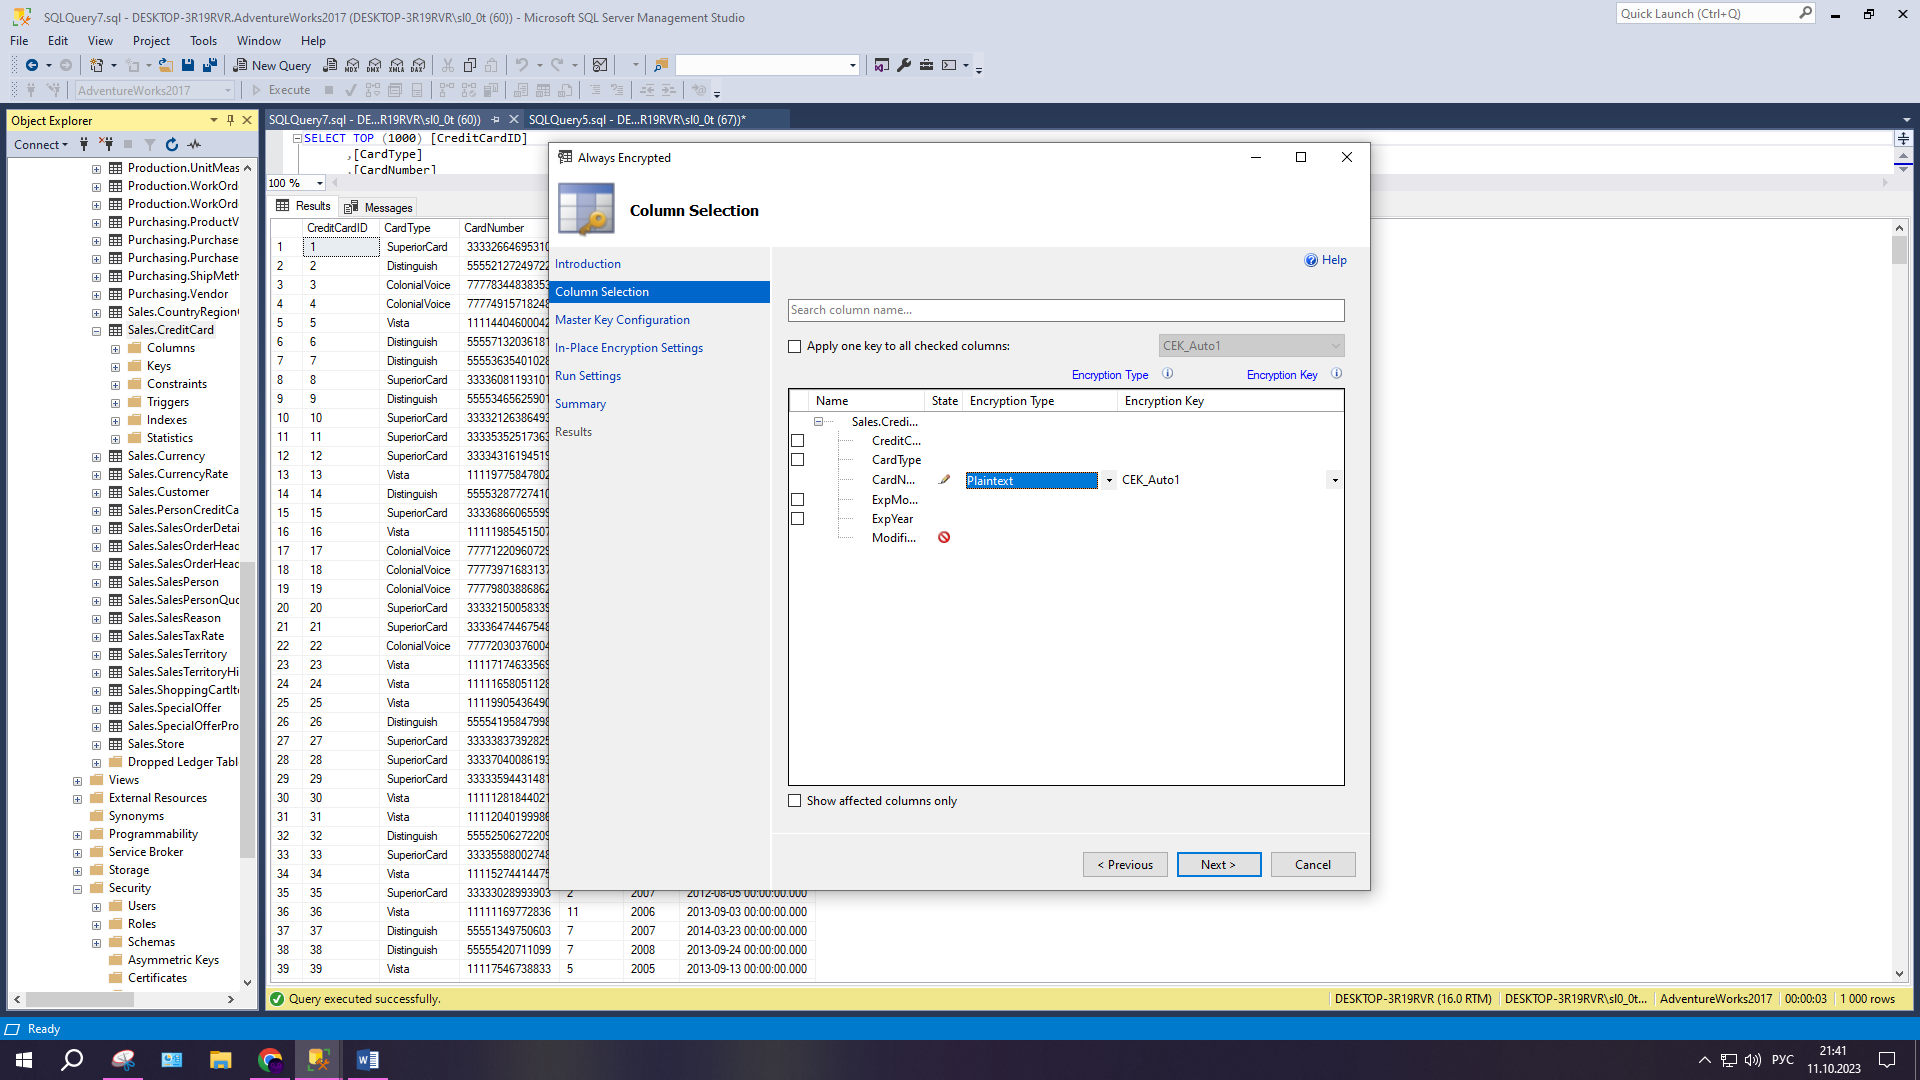Open the File menu
Screen dimensions: 1920x1080
pos(19,41)
